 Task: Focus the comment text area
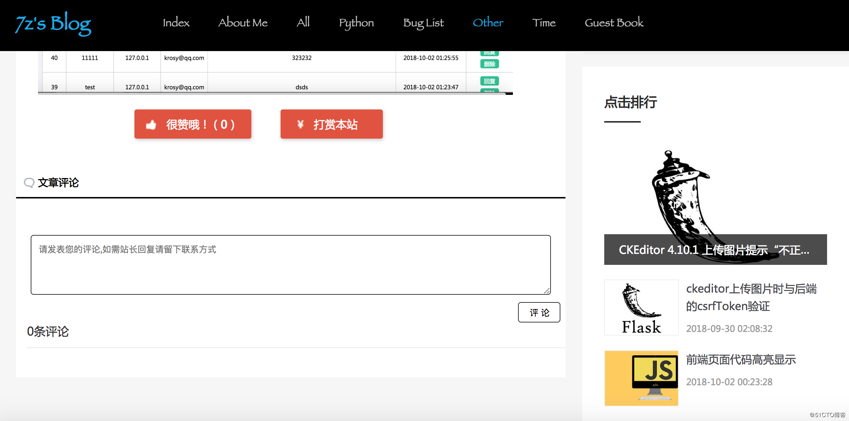(291, 265)
